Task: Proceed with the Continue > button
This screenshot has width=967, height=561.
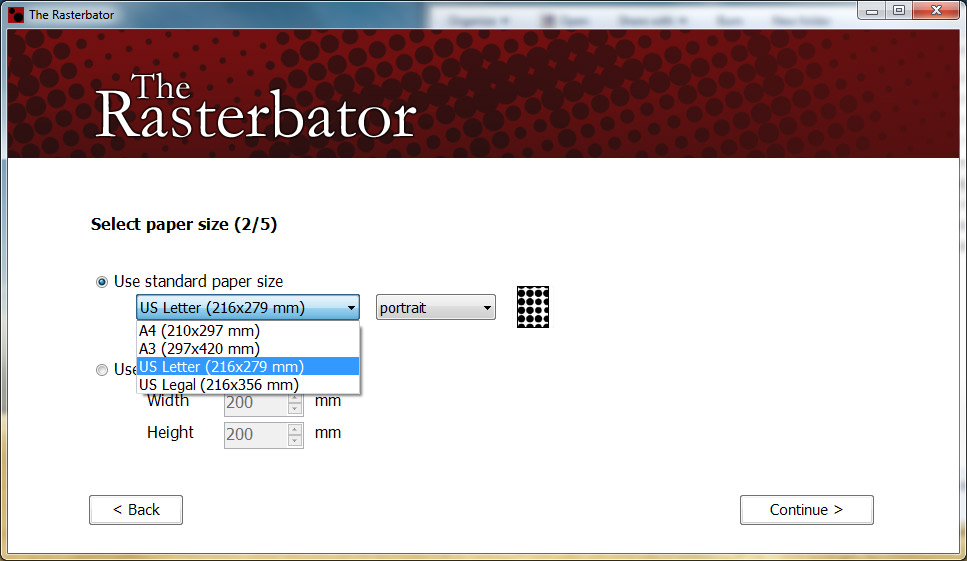Action: coord(807,510)
